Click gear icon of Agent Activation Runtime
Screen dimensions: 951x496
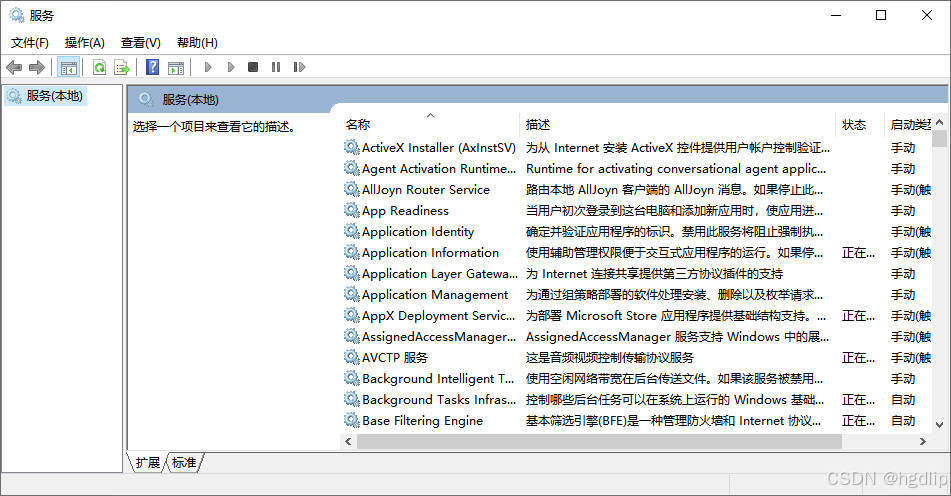coord(352,168)
